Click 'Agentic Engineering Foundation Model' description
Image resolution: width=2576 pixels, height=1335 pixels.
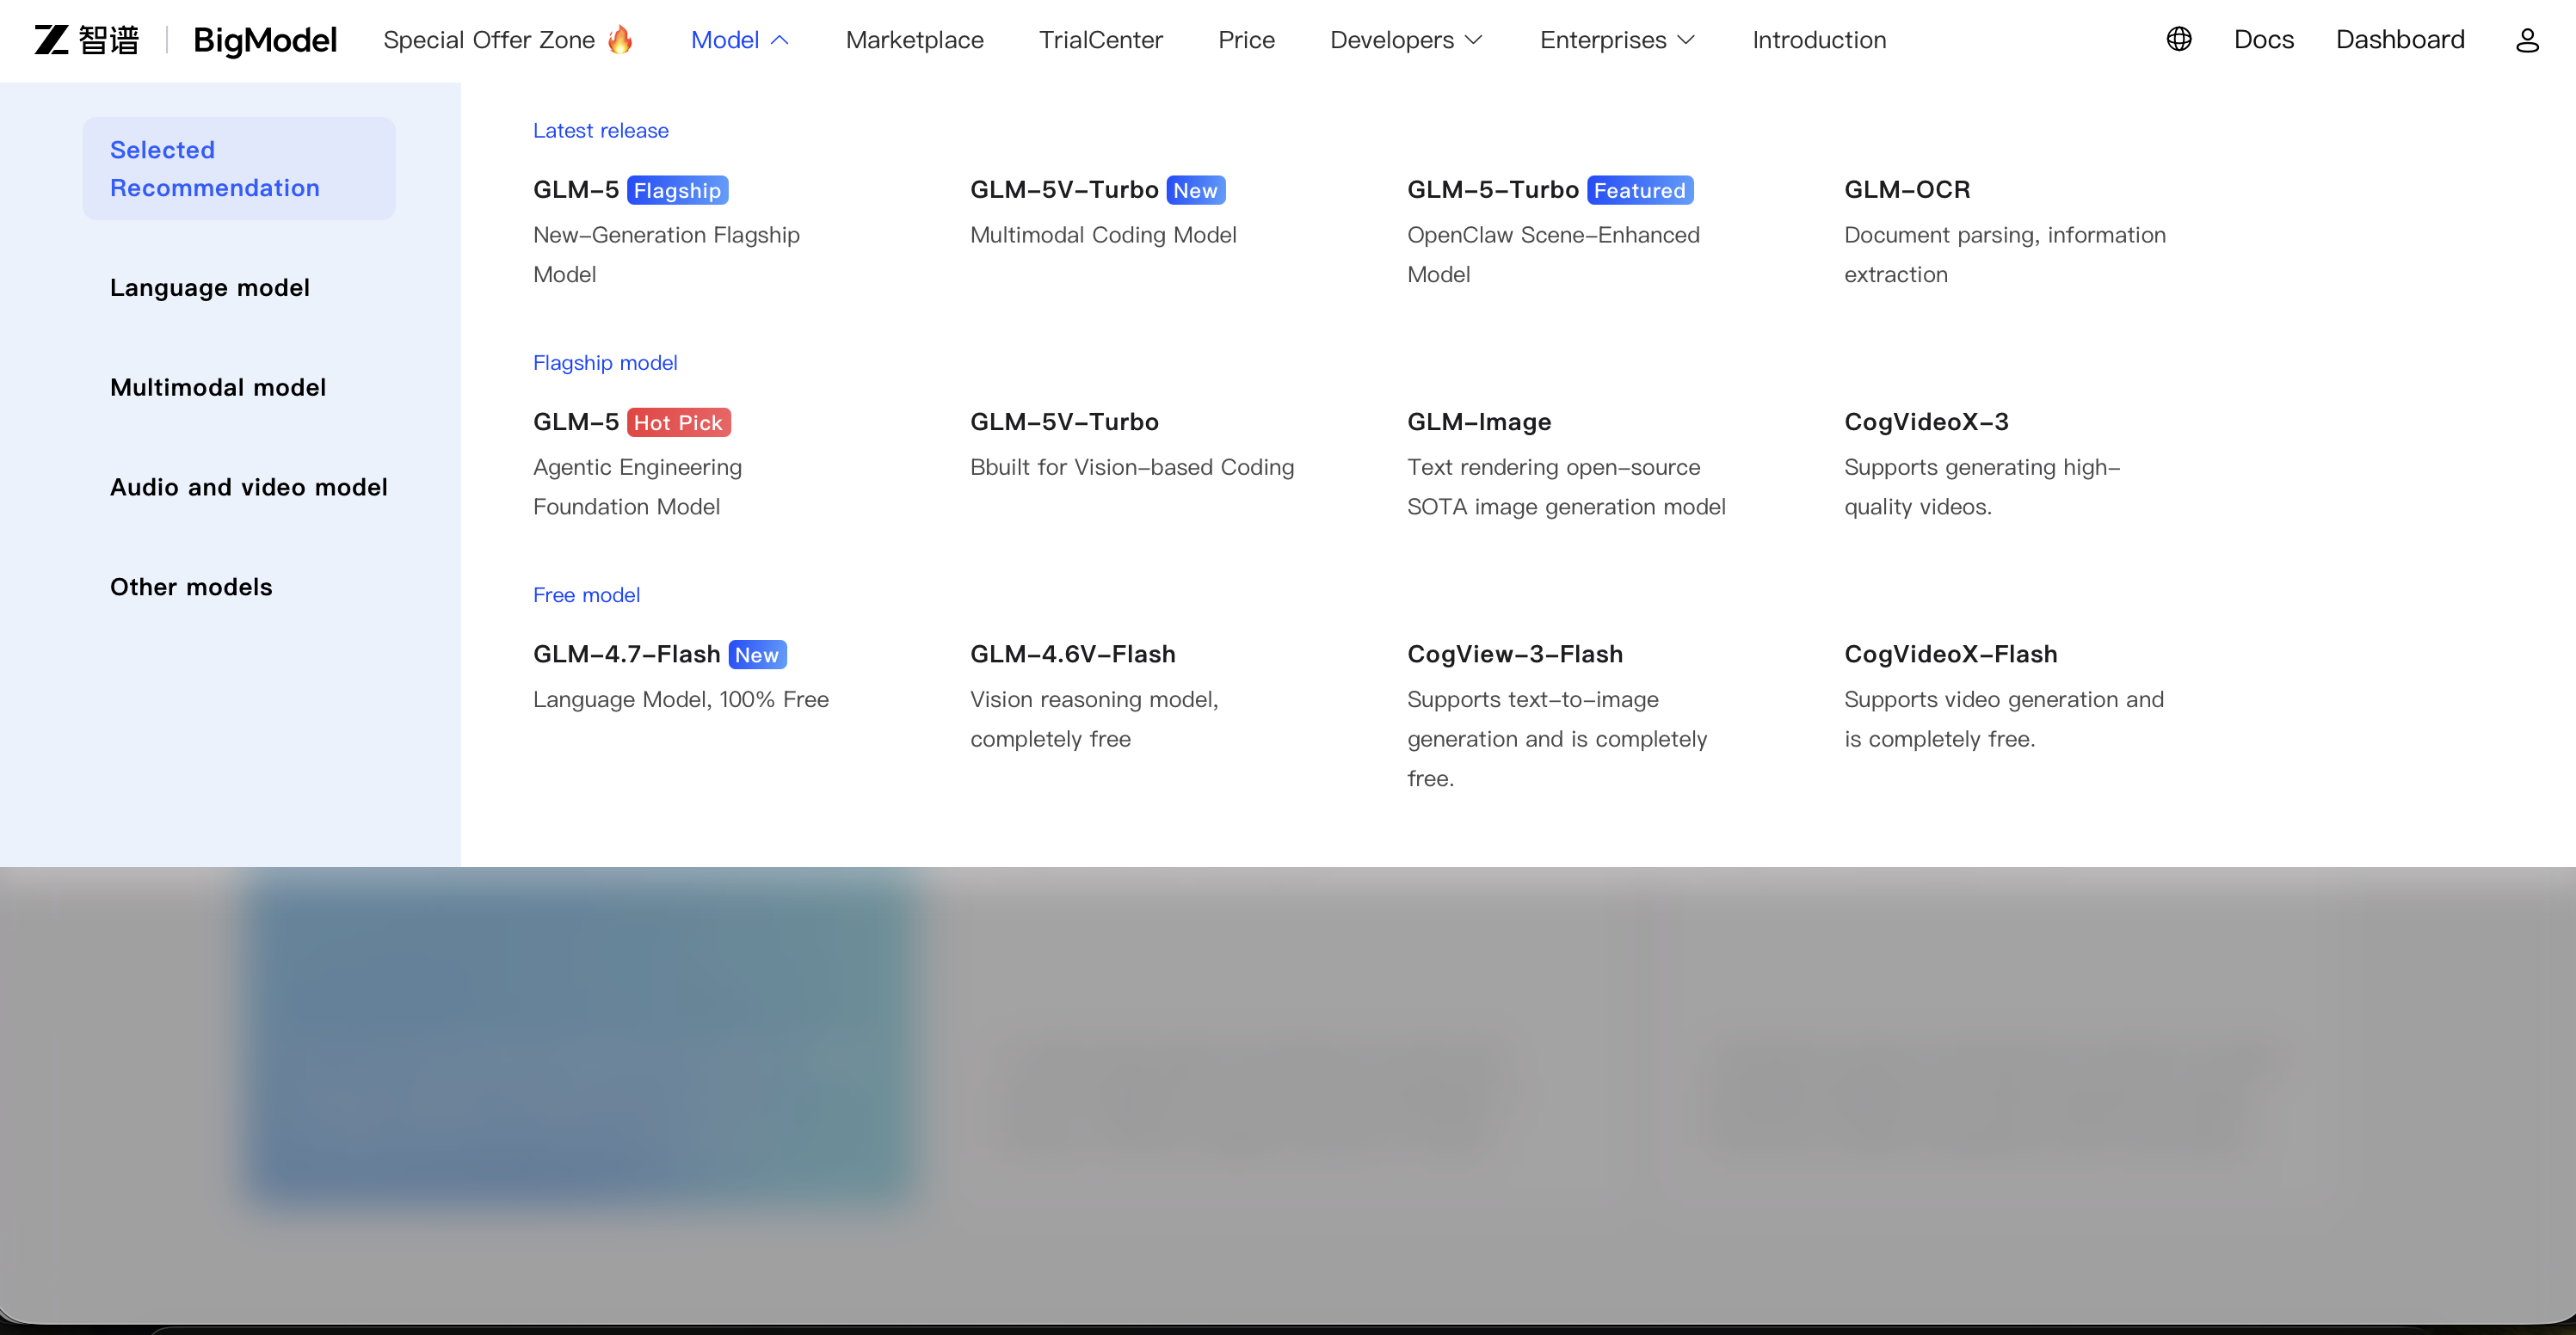637,487
